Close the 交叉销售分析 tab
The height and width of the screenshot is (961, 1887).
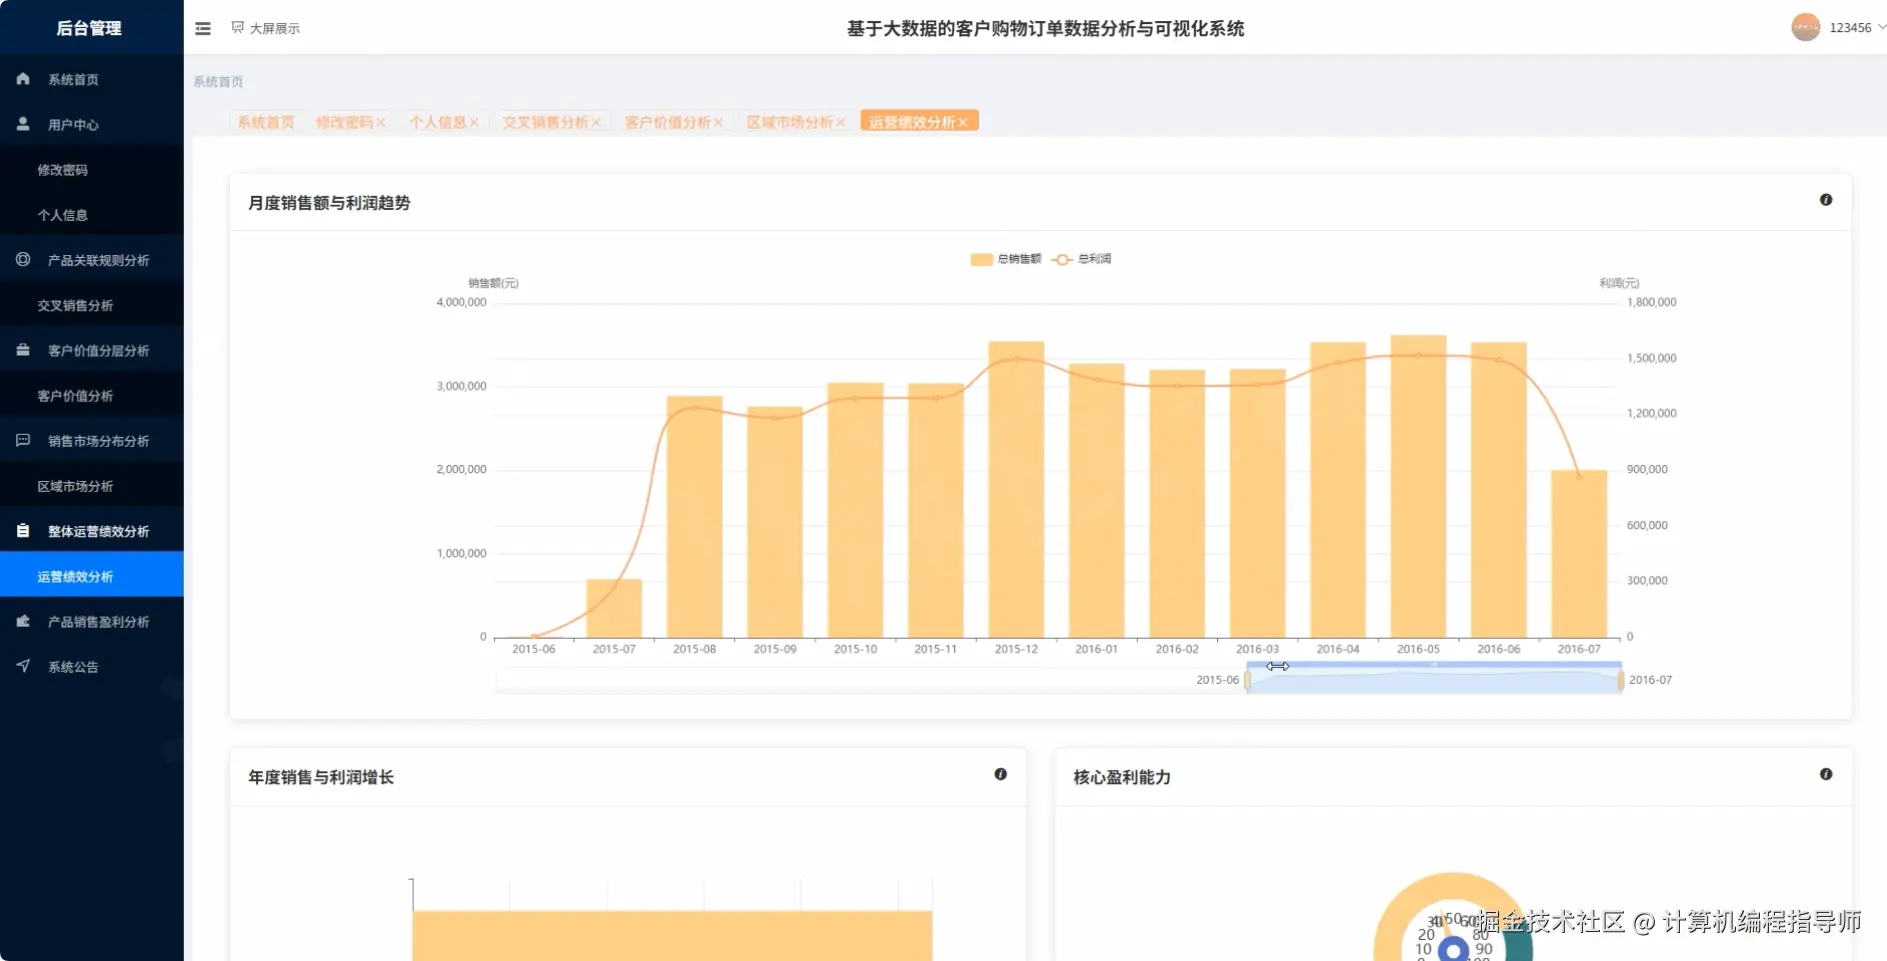point(596,123)
